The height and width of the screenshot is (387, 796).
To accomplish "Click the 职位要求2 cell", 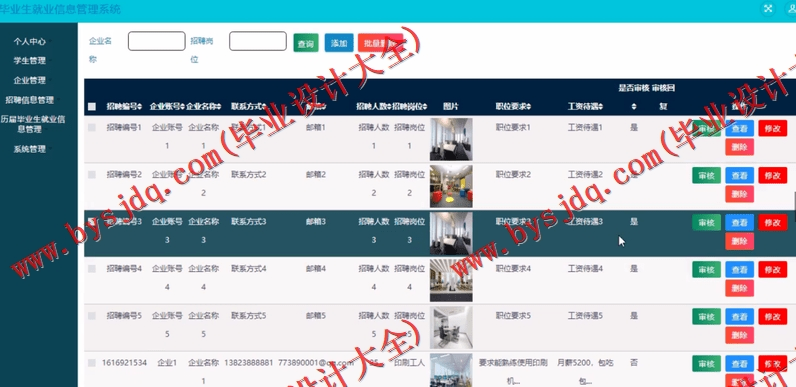I will [x=513, y=175].
